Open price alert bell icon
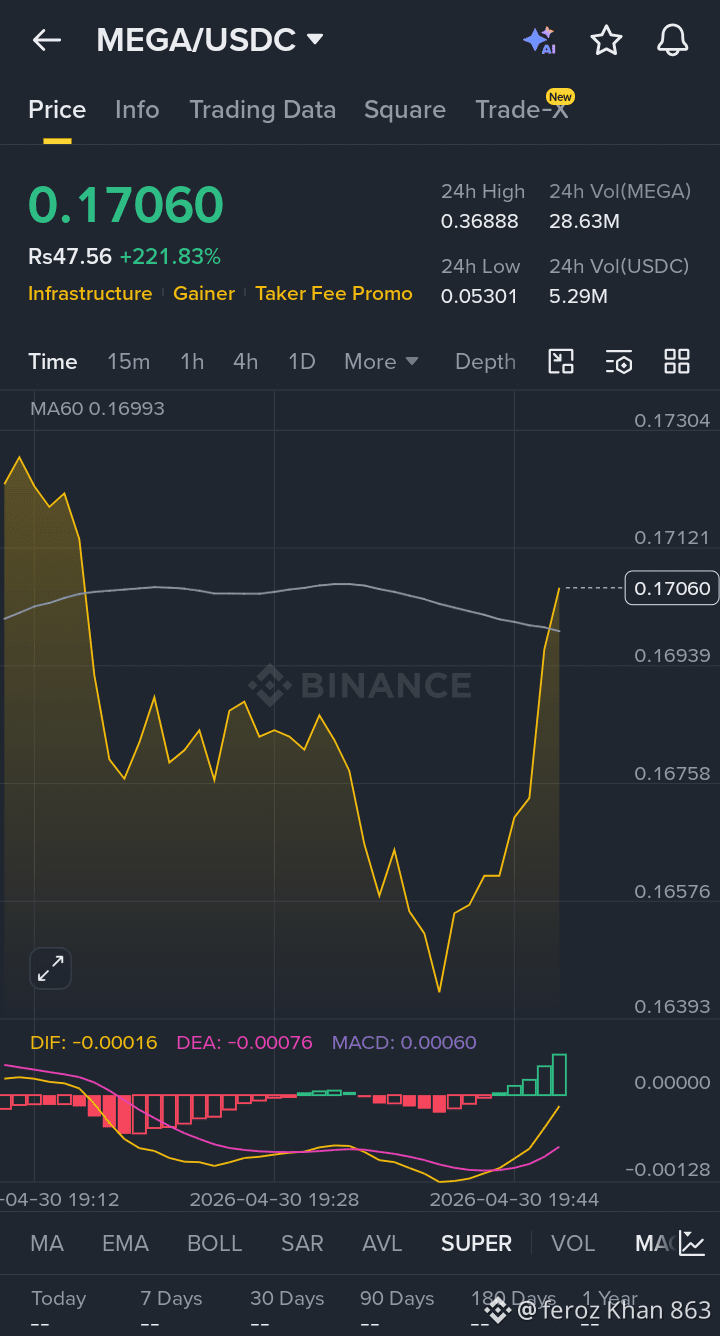720x1336 pixels. click(x=672, y=40)
